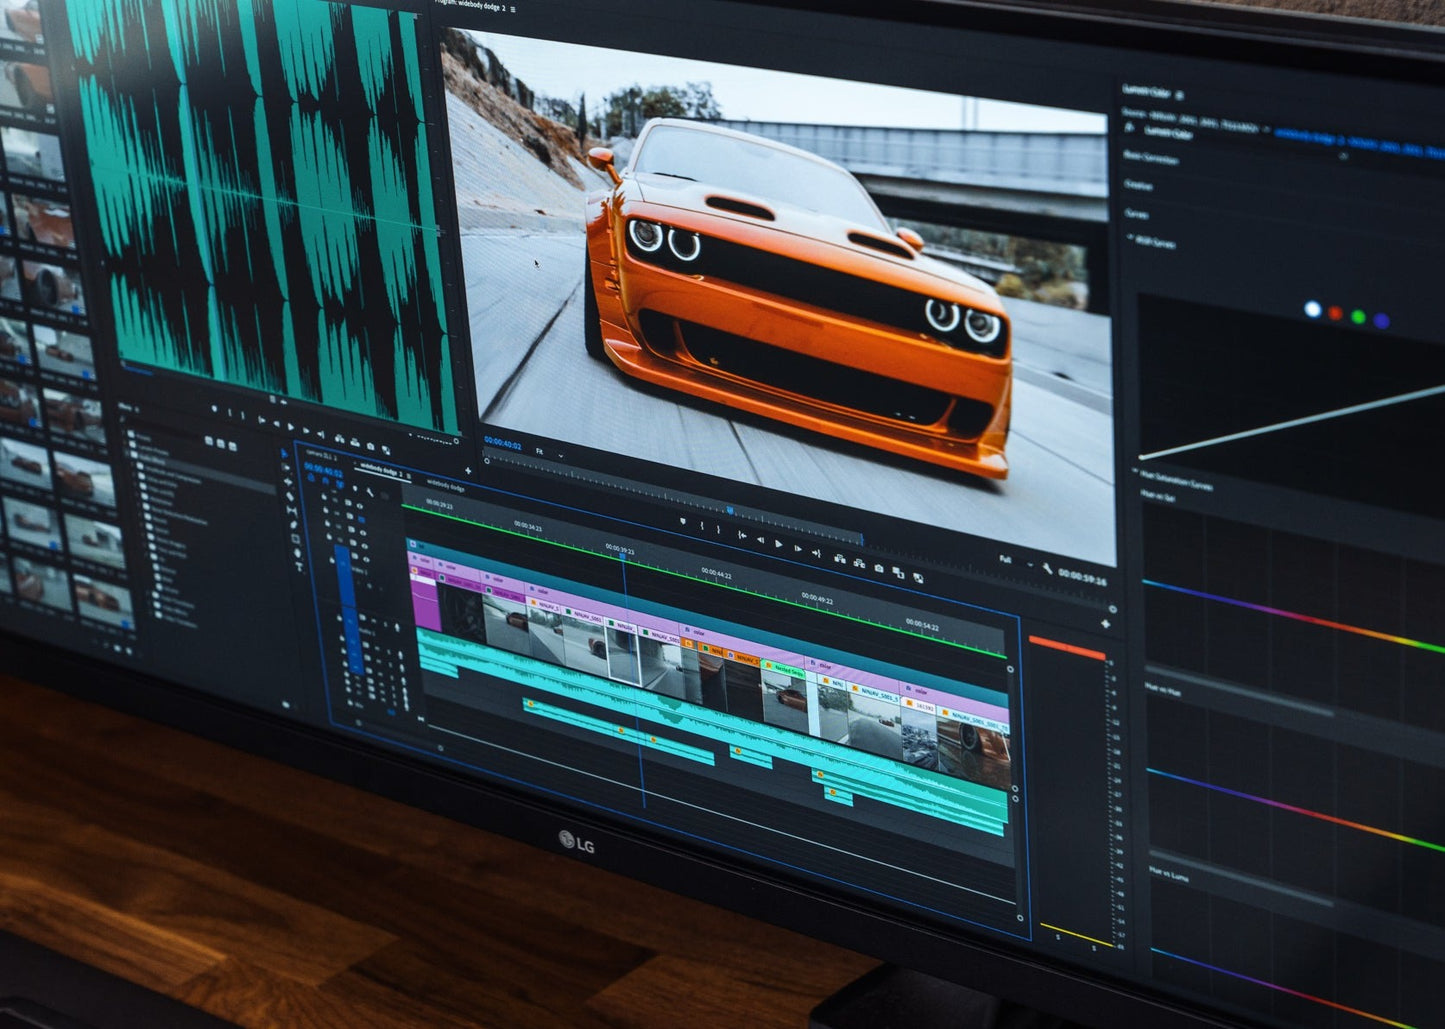
Task: Click the Lift button in Program monitor
Action: point(840,559)
